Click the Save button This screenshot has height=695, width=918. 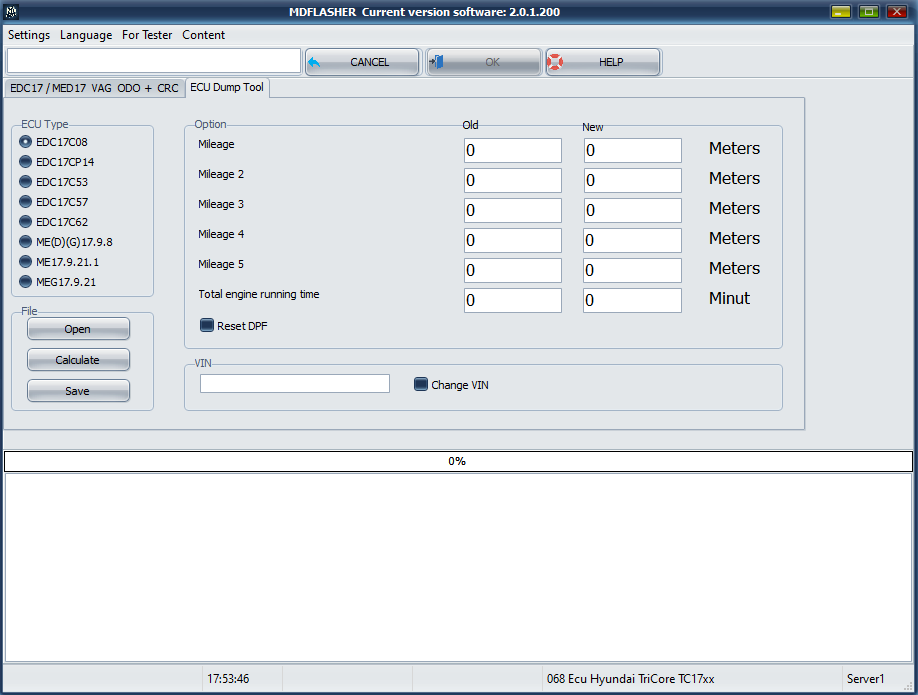point(78,391)
